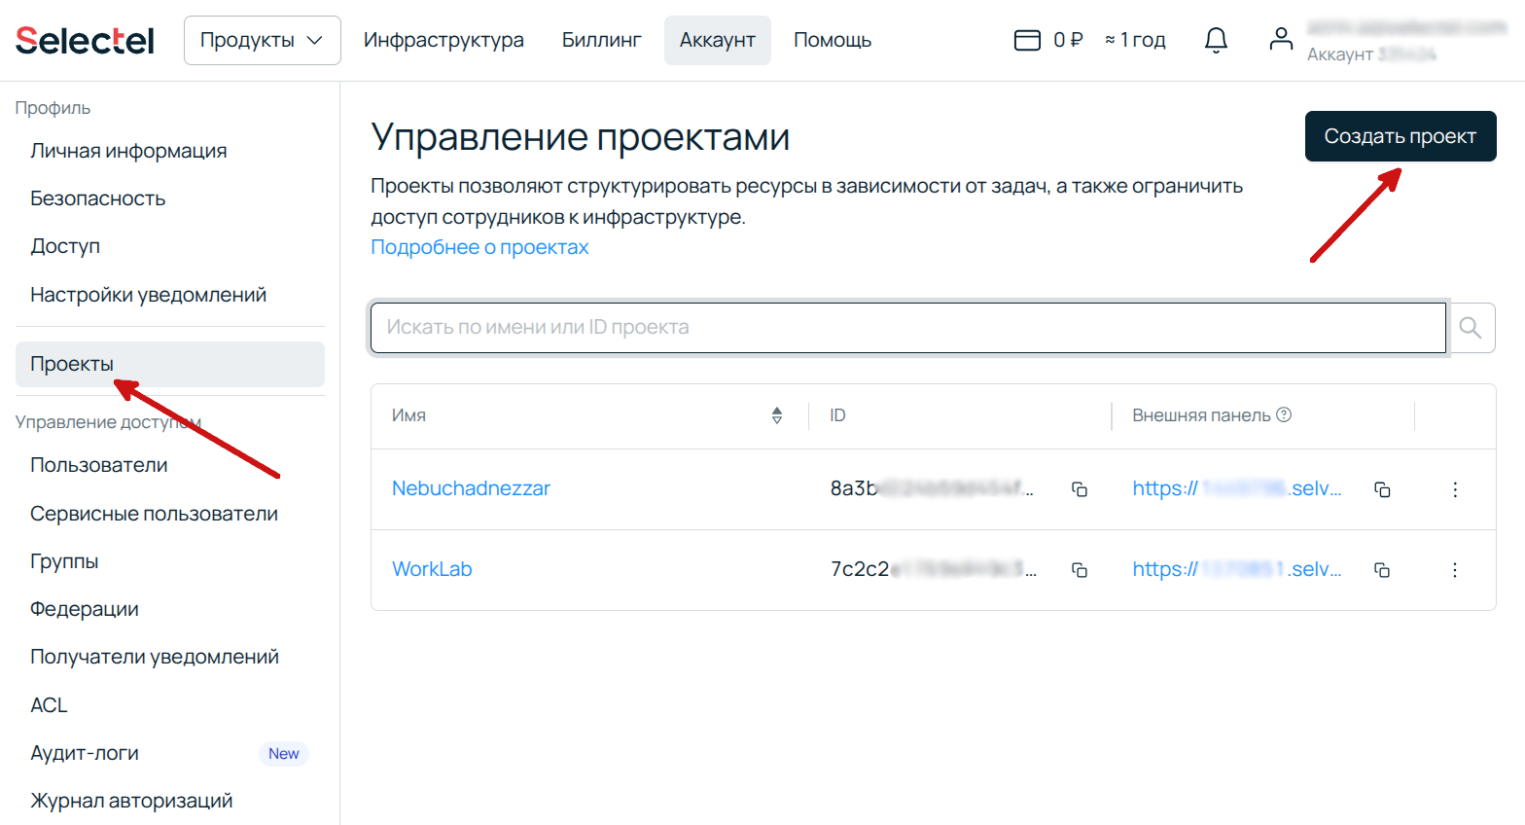1525x825 pixels.
Task: Switch to the Биллинг section
Action: [x=601, y=39]
